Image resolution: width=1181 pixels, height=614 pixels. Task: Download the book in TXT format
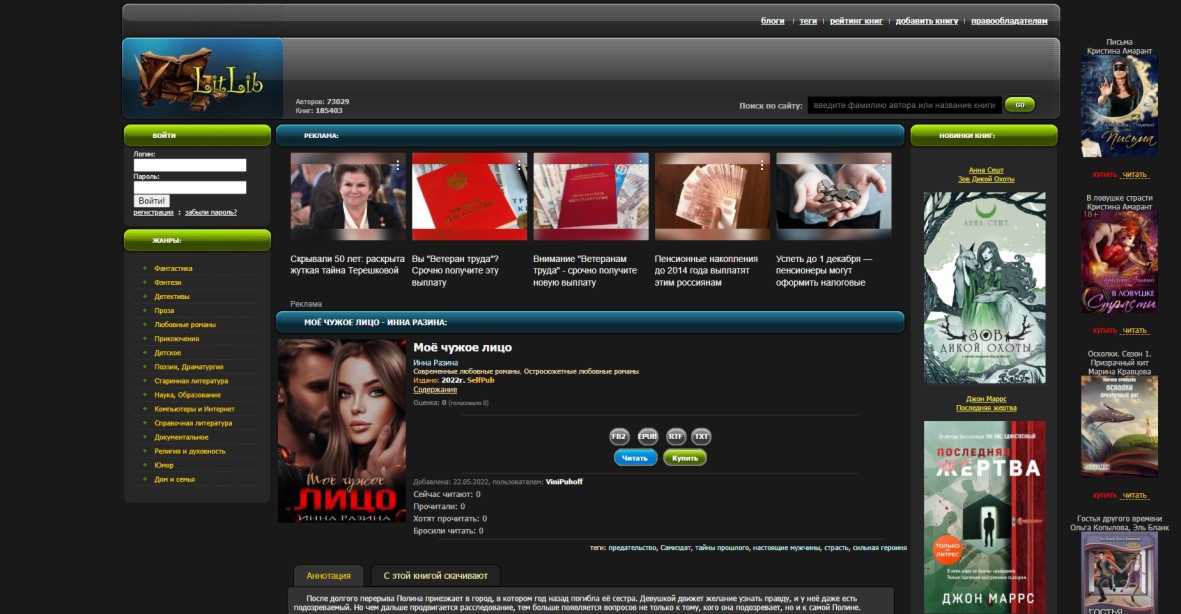[702, 436]
